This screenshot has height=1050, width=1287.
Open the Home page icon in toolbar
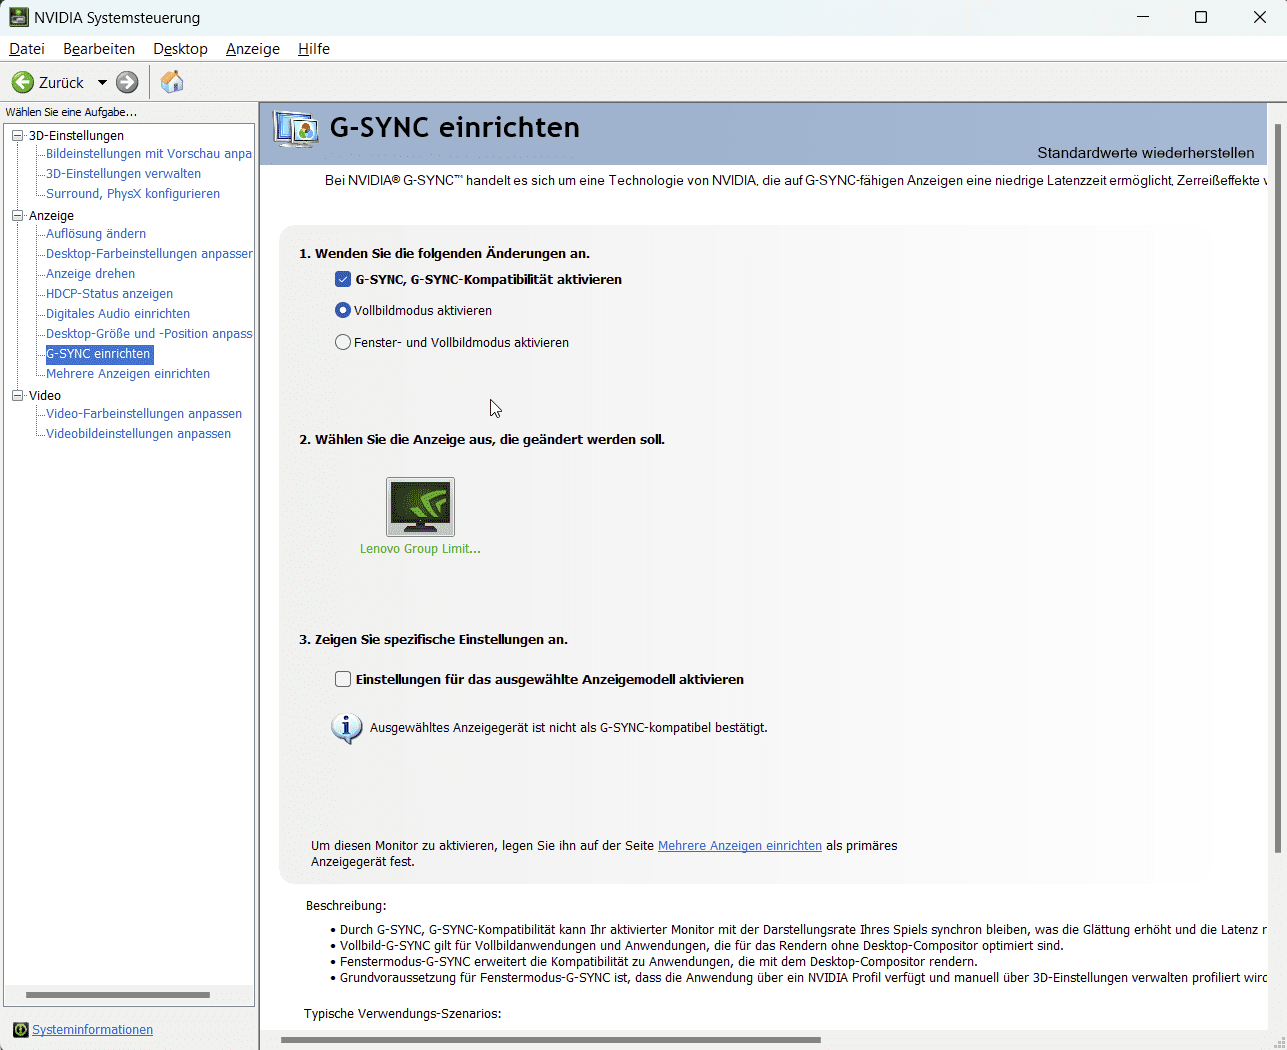click(172, 82)
